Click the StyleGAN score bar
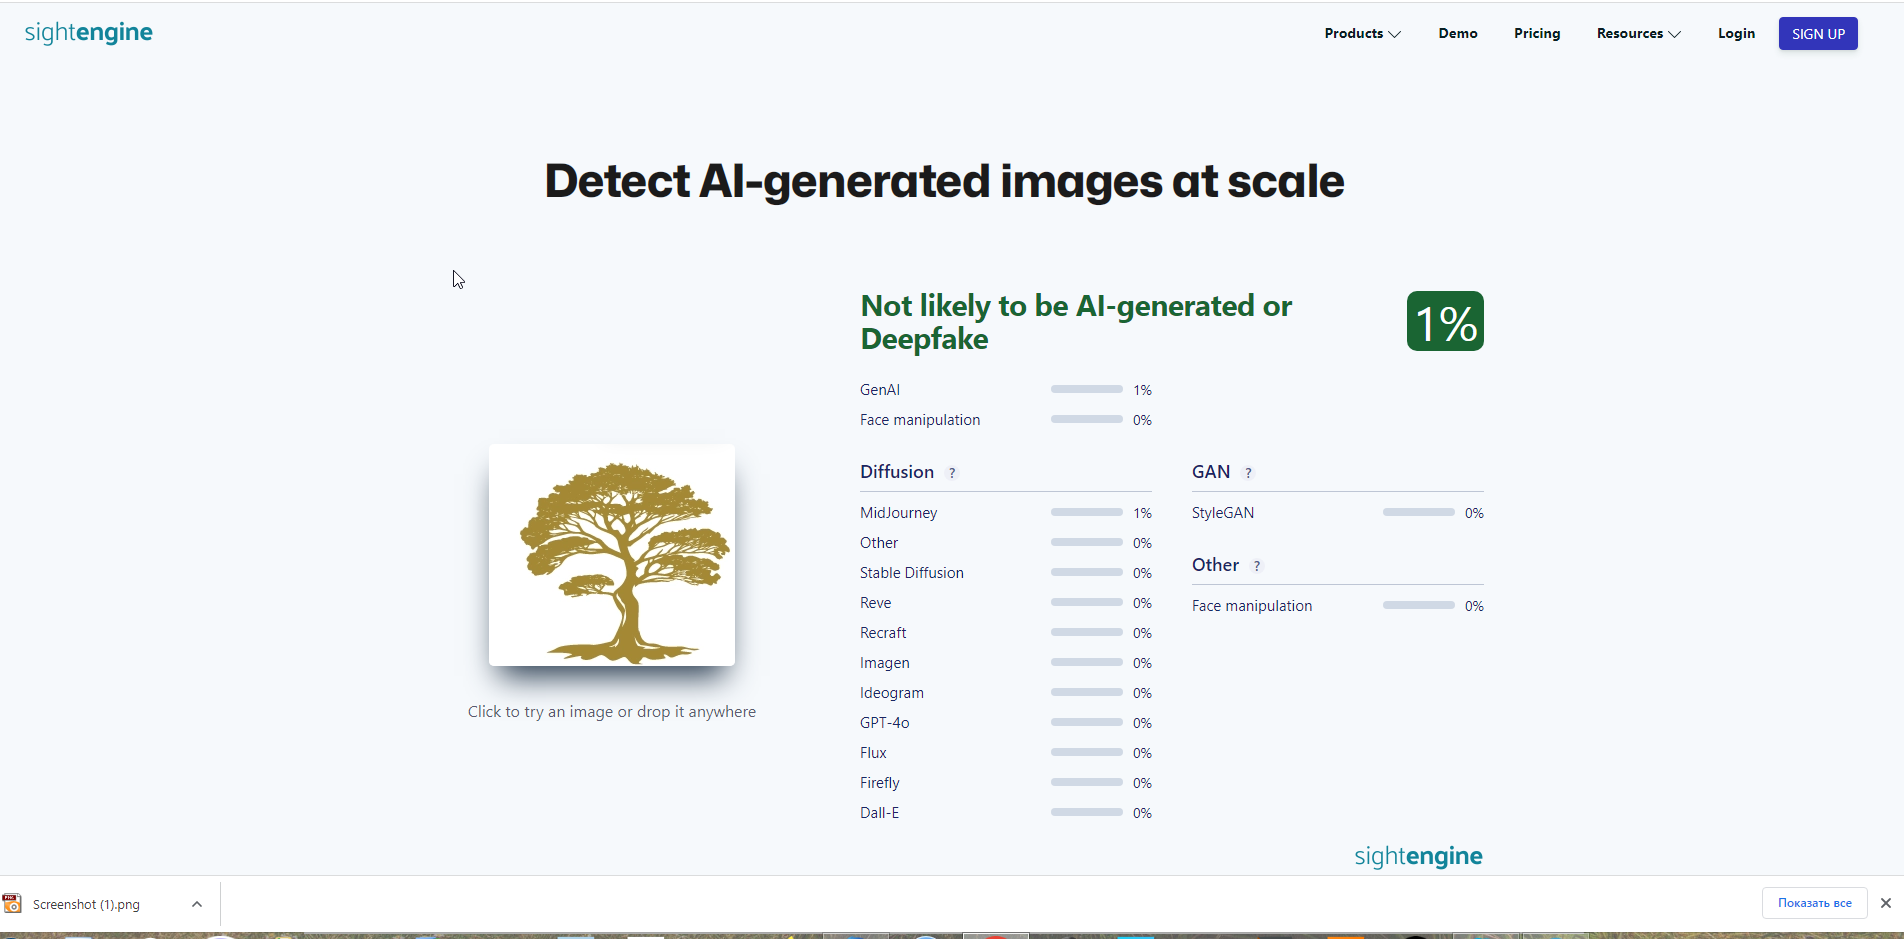This screenshot has width=1904, height=939. tap(1419, 512)
